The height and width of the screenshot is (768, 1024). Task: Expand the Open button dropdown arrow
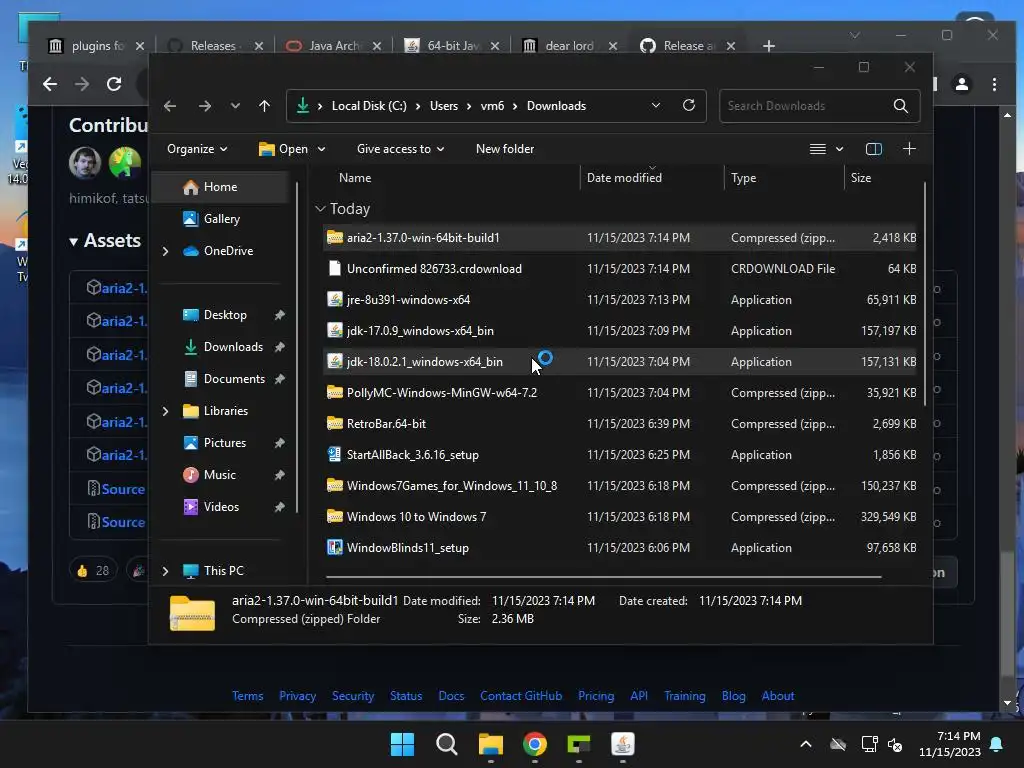(321, 149)
